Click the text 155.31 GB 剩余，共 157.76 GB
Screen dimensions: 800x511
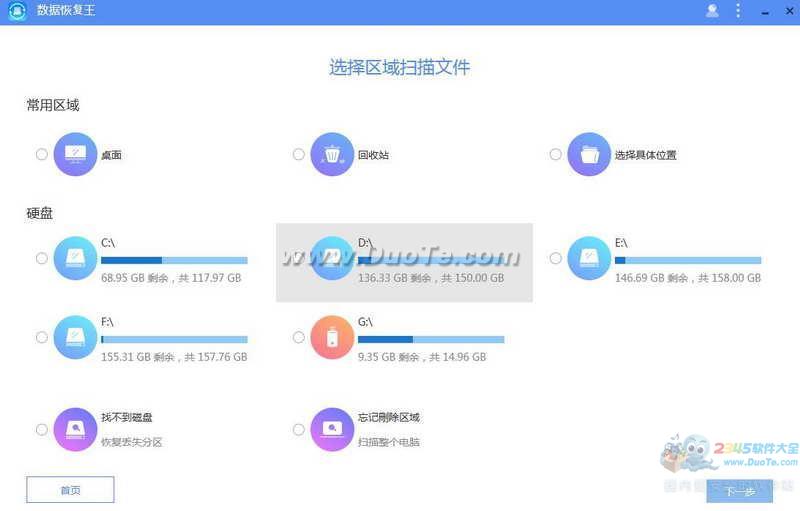pos(174,357)
